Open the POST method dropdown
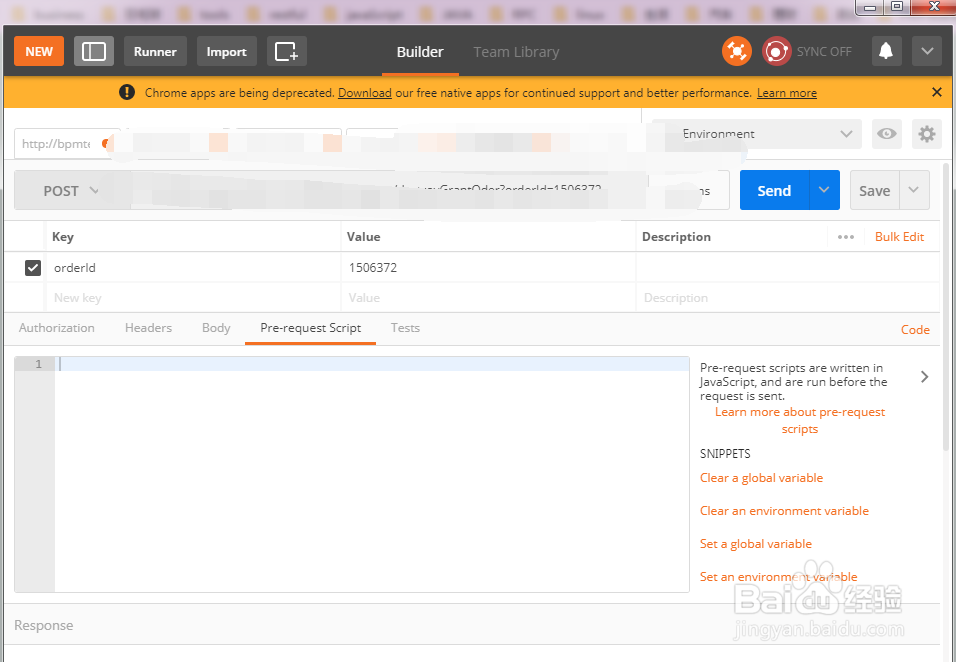 click(71, 191)
